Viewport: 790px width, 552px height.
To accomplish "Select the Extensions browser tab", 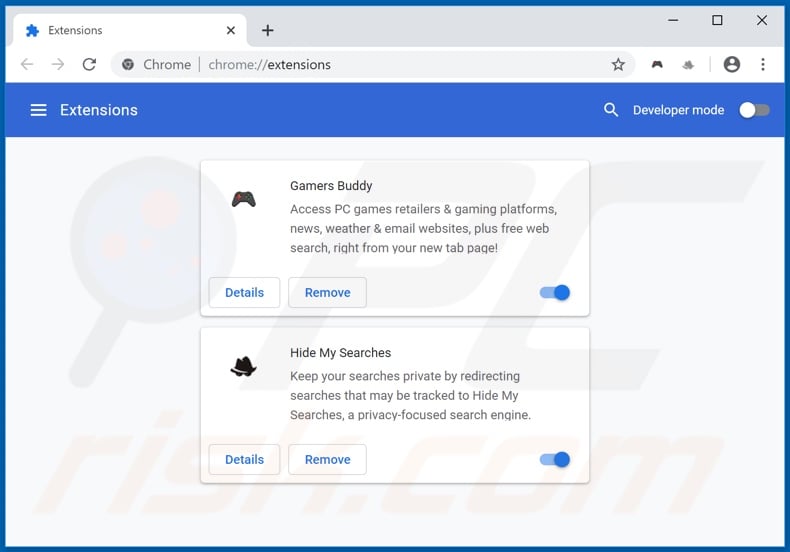I will [x=129, y=31].
